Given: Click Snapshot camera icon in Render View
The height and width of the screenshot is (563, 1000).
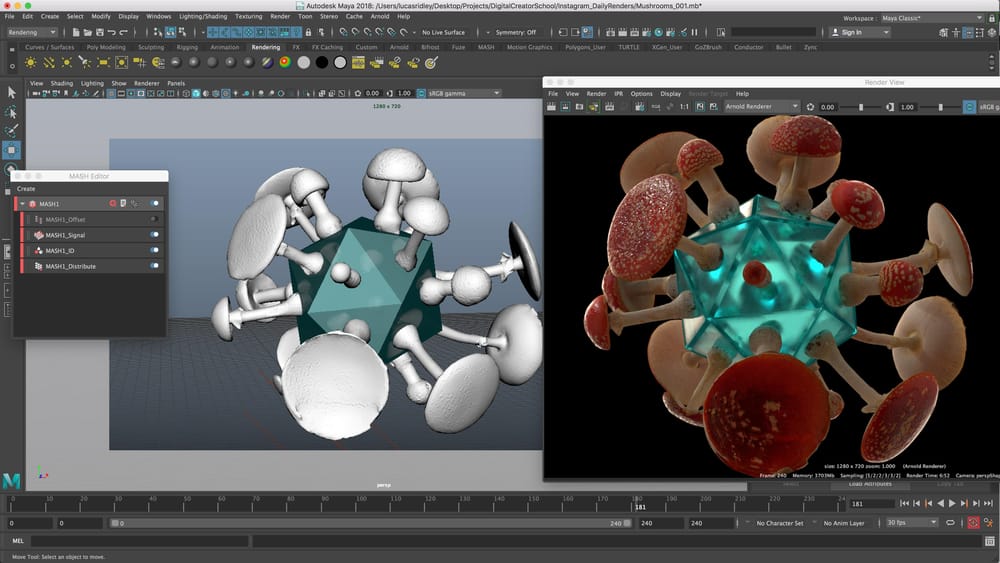Looking at the screenshot, I should 579,106.
